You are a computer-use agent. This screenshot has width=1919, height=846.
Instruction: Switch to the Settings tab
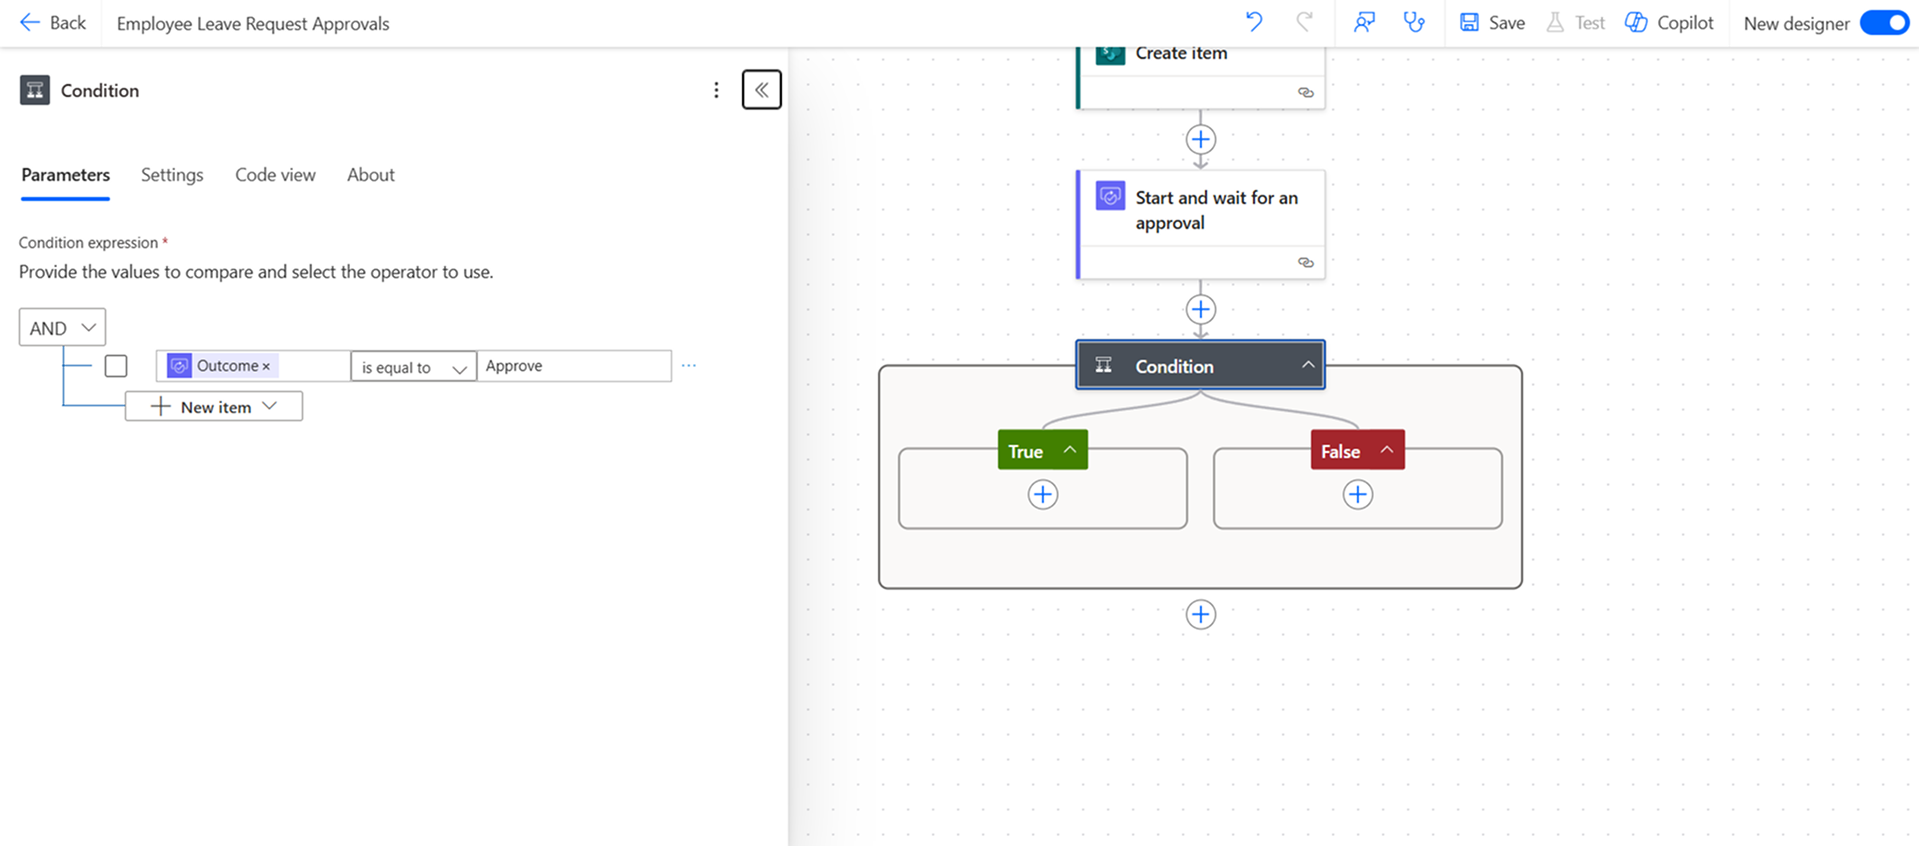(172, 175)
